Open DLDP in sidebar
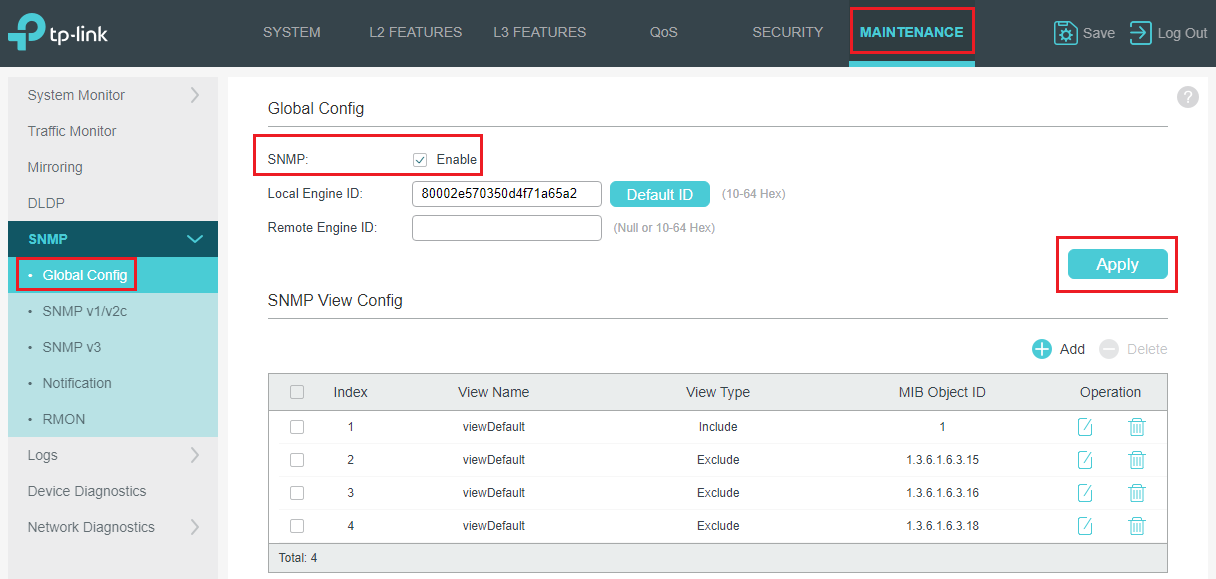The image size is (1216, 579). click(x=46, y=203)
